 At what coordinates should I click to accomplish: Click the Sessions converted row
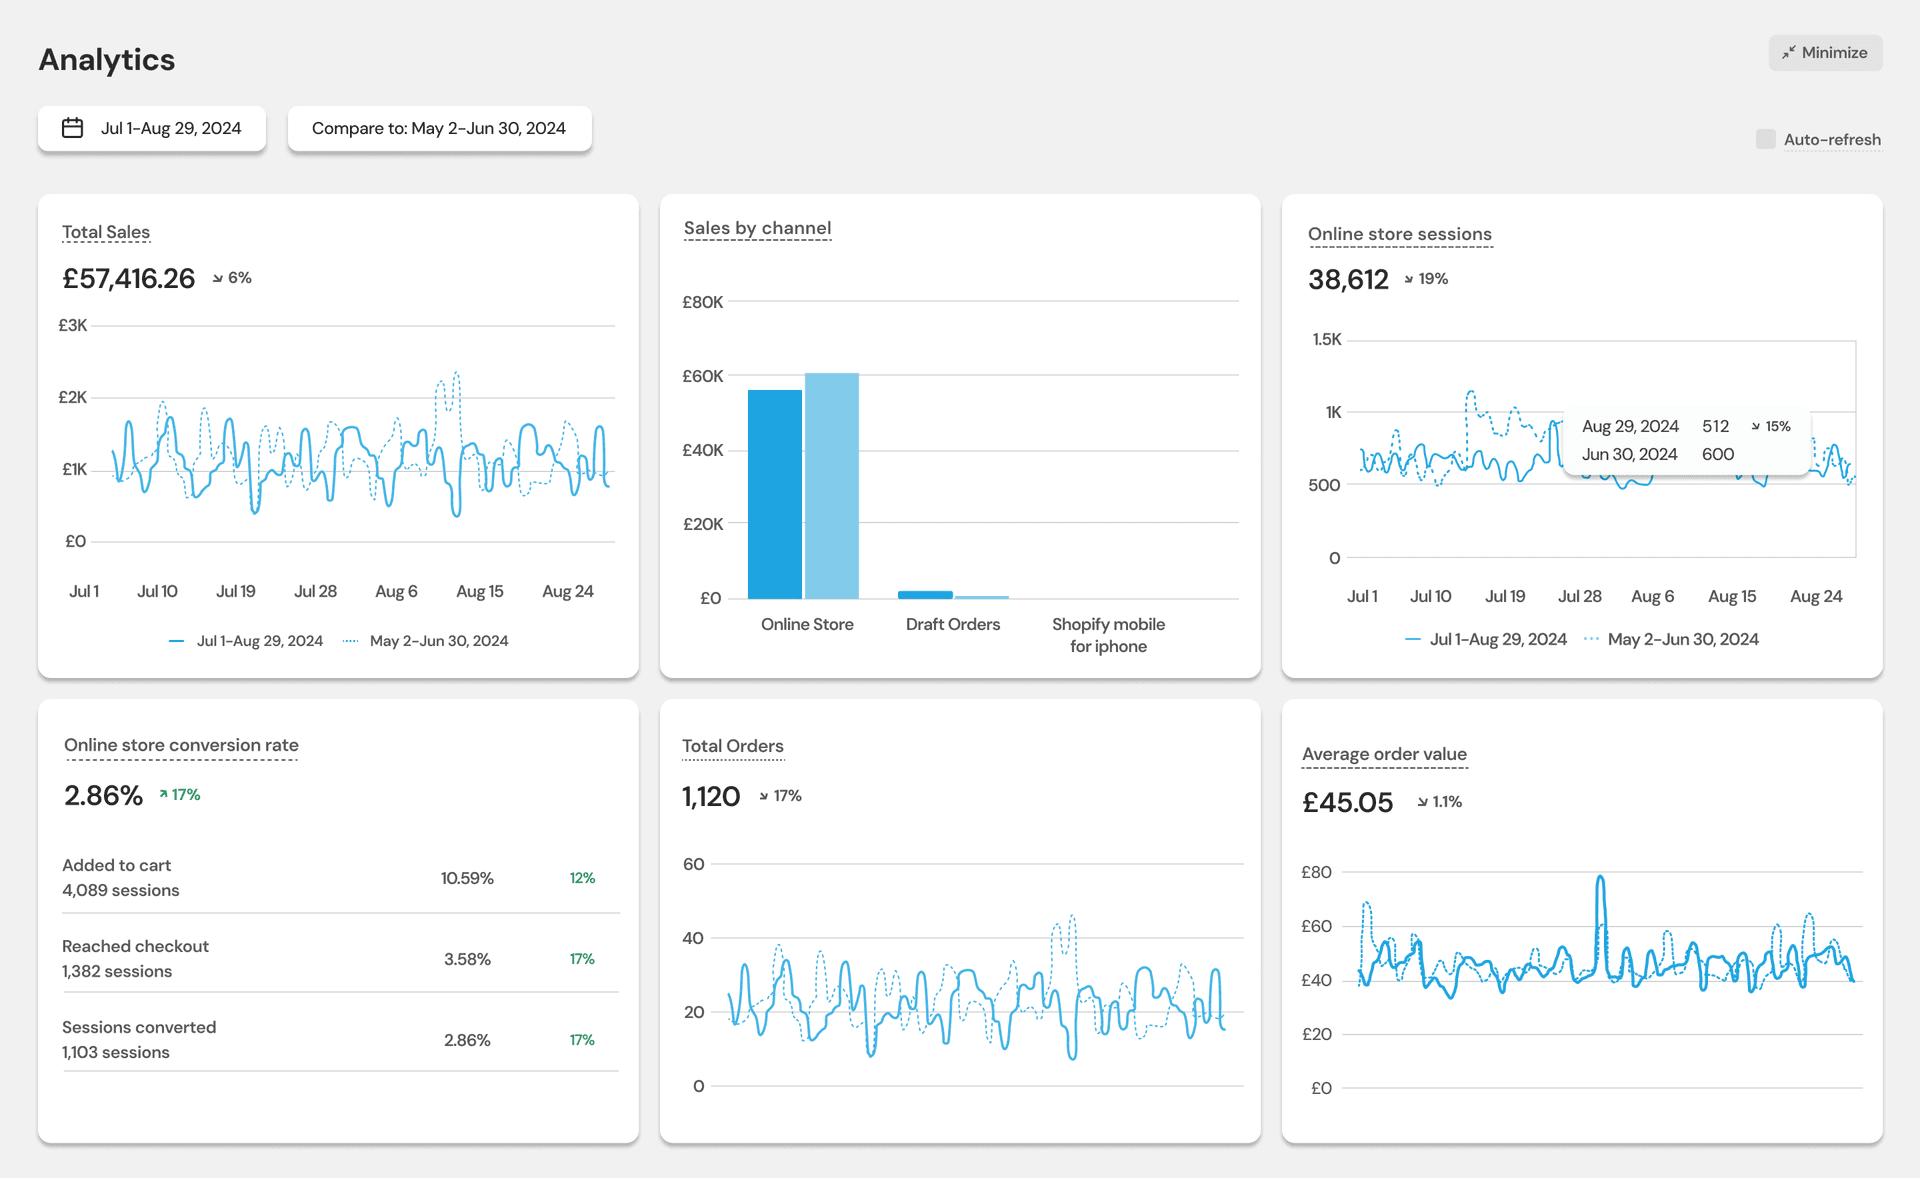(x=340, y=1039)
